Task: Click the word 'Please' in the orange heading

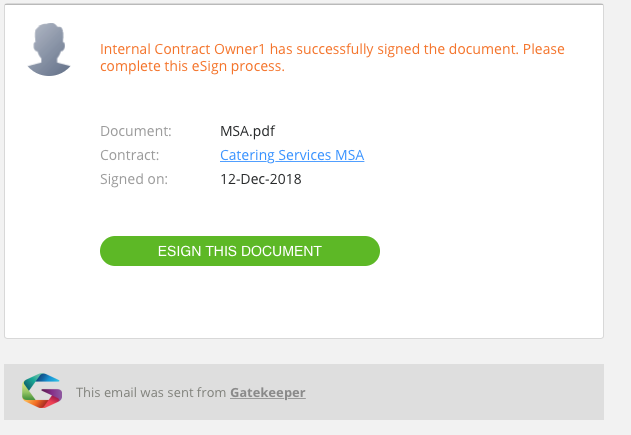Action: (544, 49)
